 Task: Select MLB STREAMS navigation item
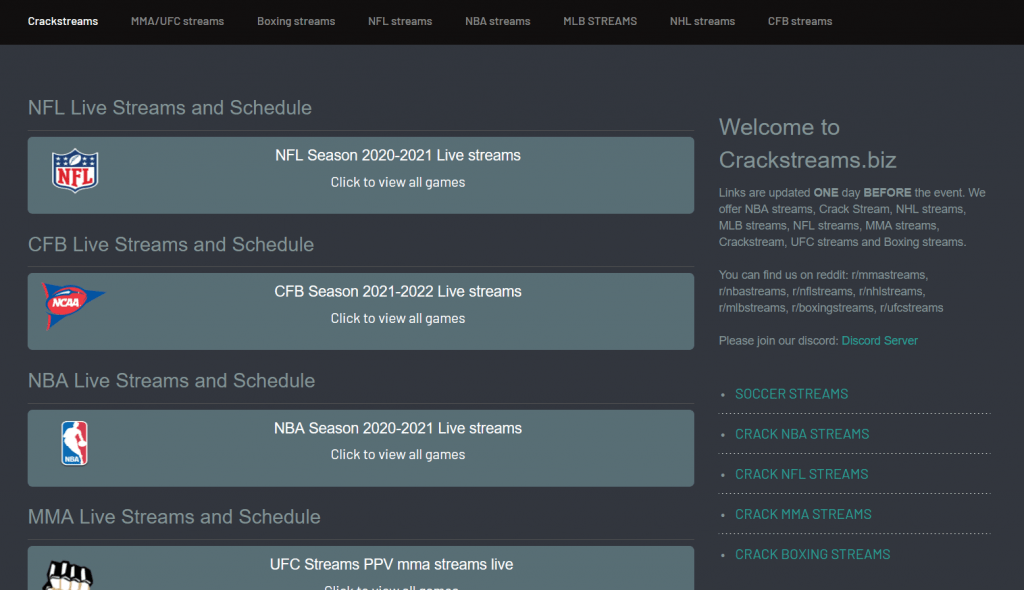pyautogui.click(x=600, y=21)
